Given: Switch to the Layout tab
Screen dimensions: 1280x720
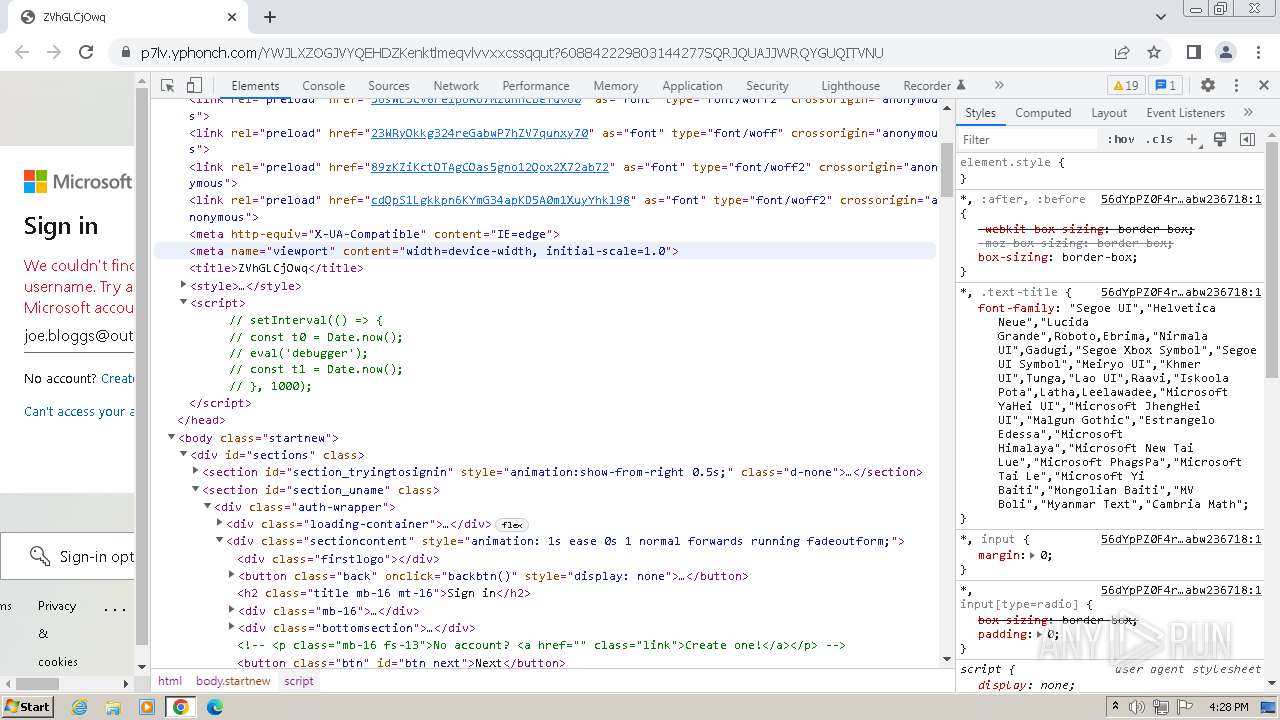Looking at the screenshot, I should [1109, 113].
